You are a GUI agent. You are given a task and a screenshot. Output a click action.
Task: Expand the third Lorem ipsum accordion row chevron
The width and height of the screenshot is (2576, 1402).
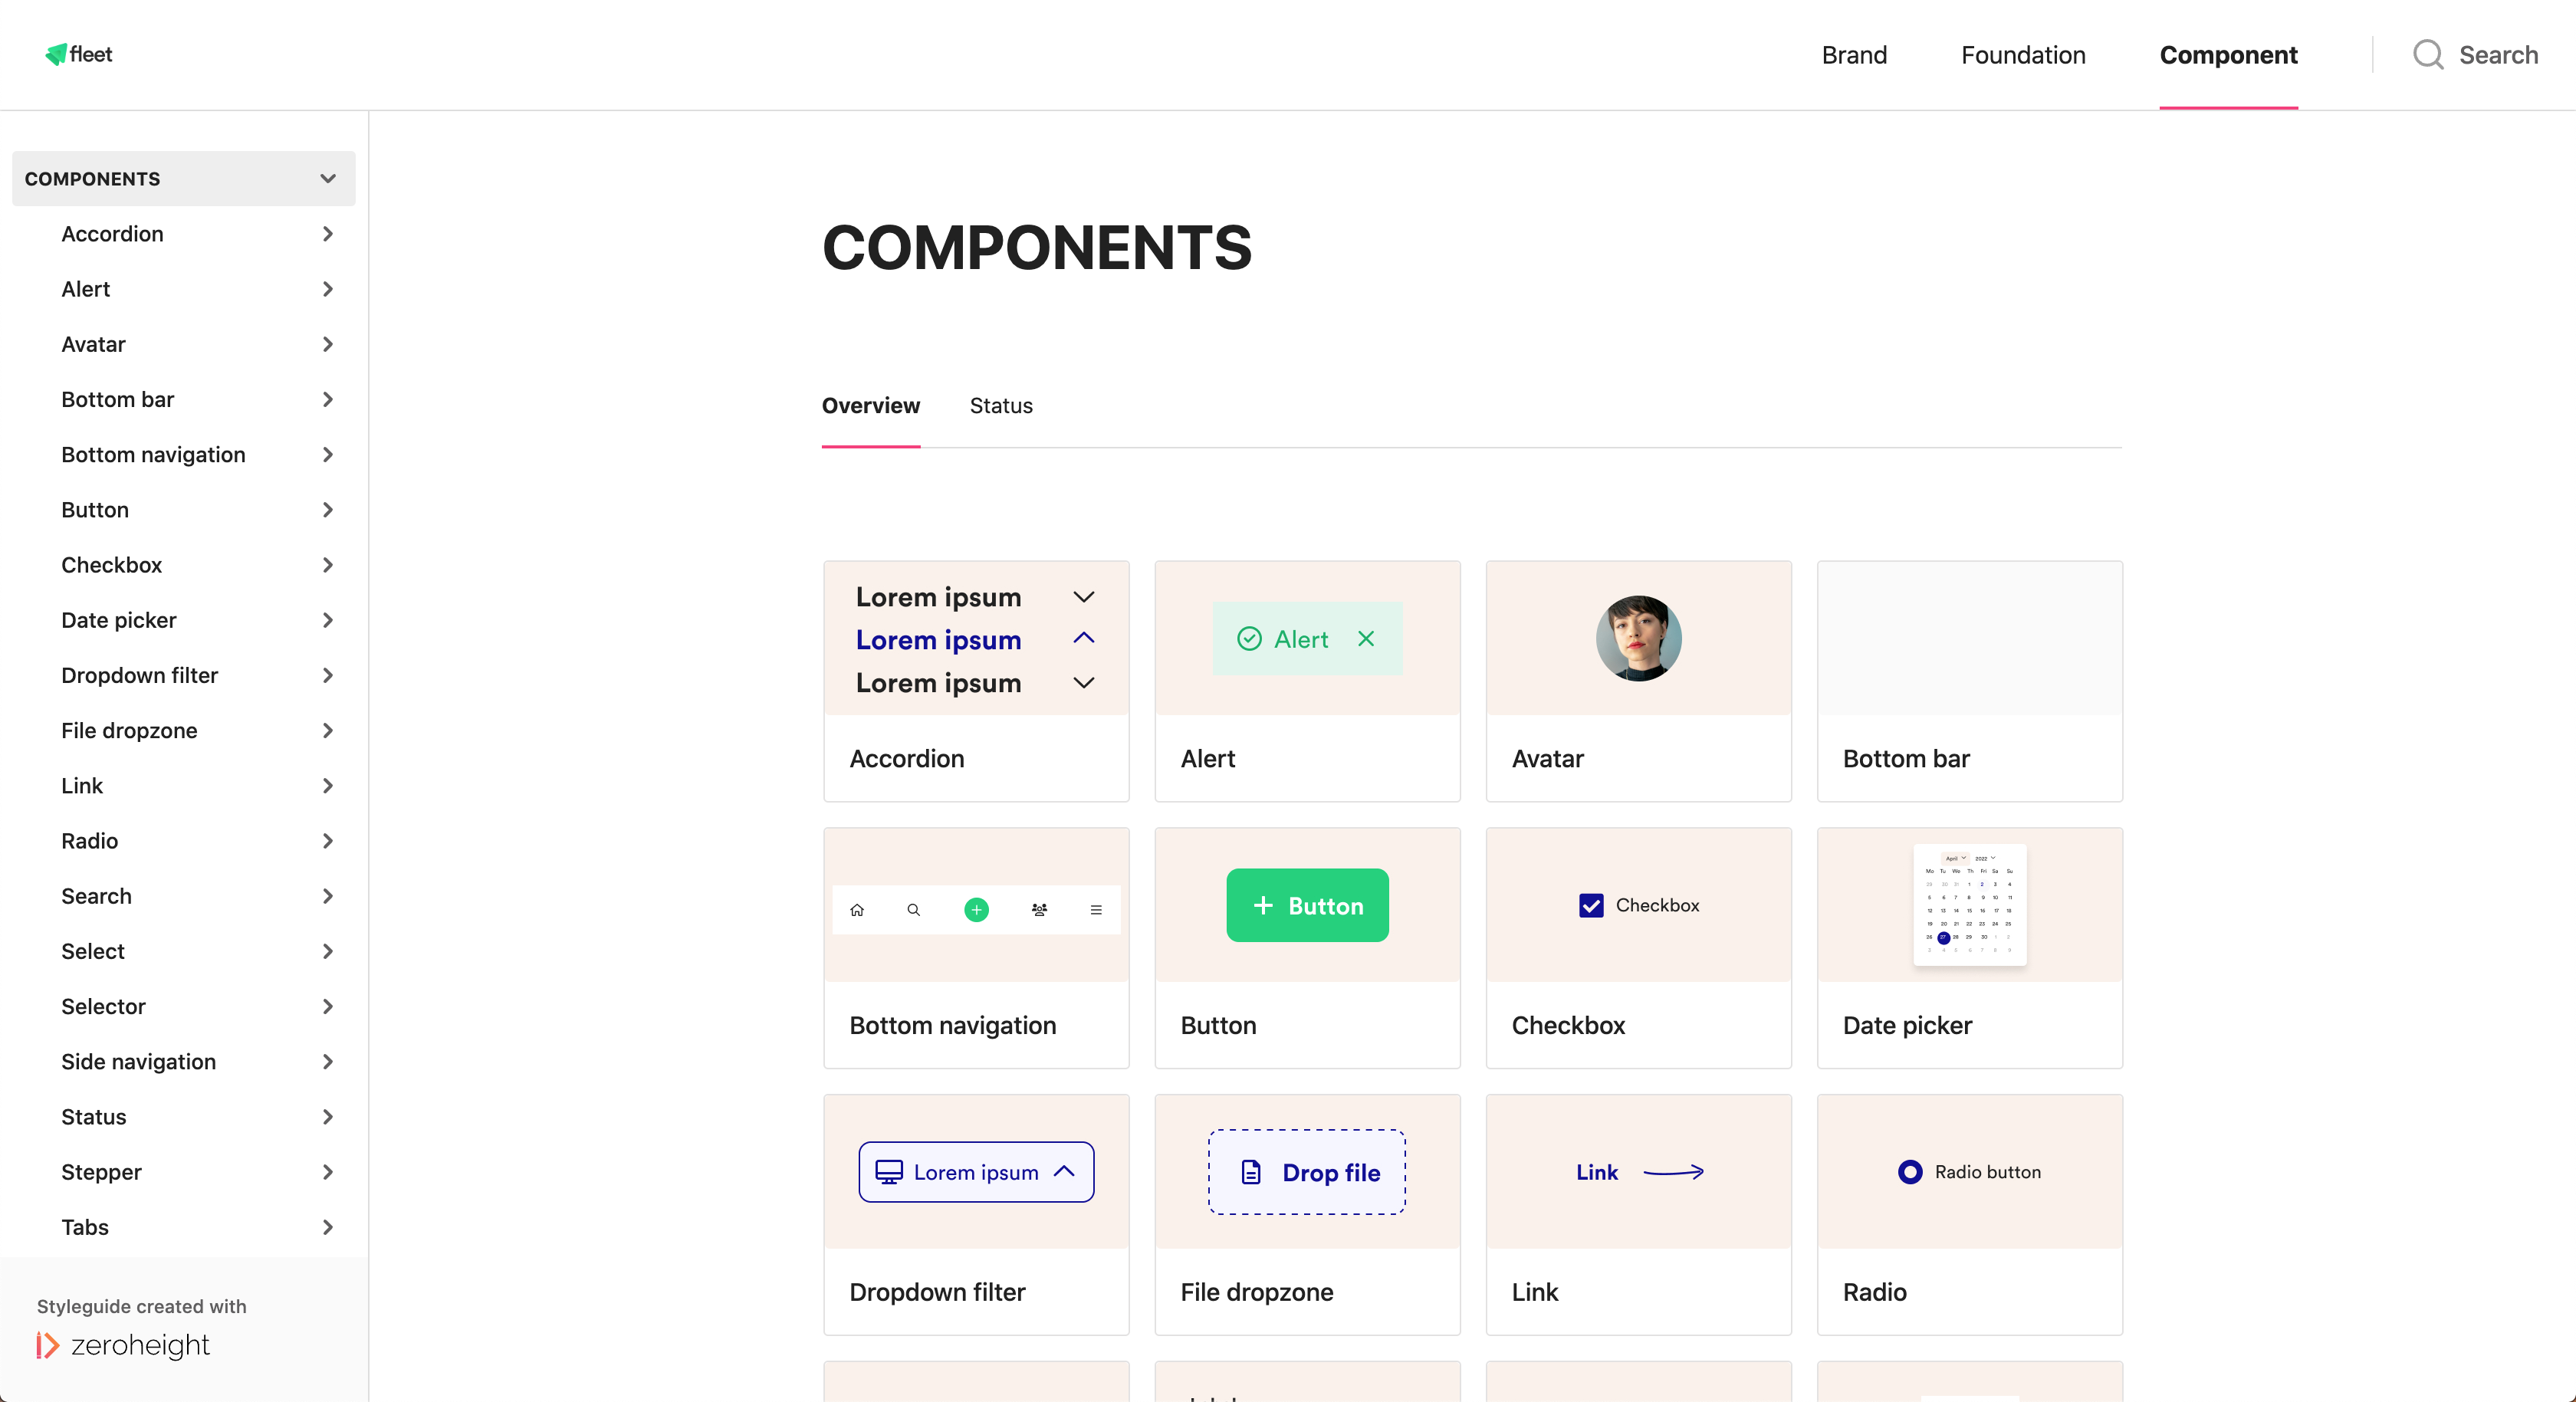coord(1084,683)
